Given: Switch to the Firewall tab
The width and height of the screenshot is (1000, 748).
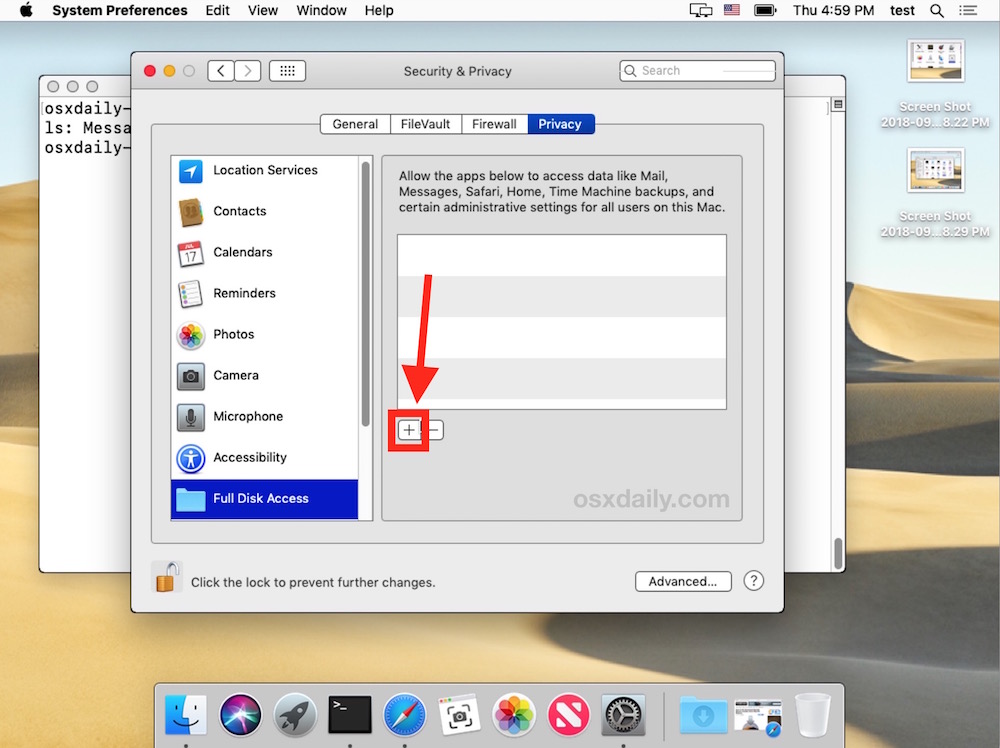Looking at the screenshot, I should 494,123.
